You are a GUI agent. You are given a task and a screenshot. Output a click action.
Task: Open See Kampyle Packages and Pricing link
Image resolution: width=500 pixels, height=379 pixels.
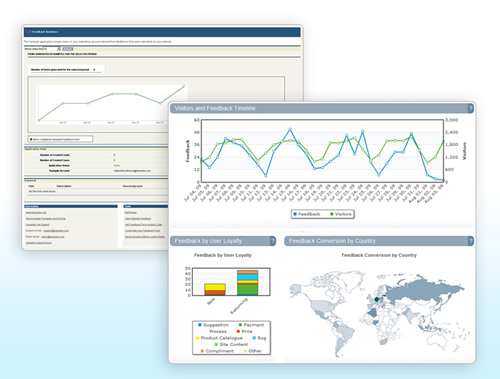pyautogui.click(x=46, y=219)
